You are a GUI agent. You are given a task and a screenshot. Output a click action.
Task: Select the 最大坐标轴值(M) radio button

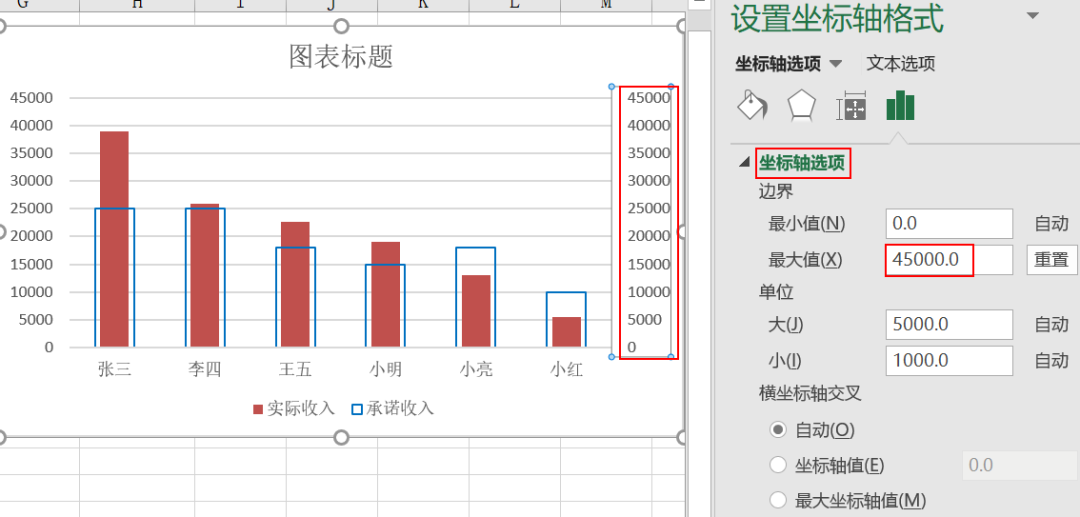pos(778,500)
